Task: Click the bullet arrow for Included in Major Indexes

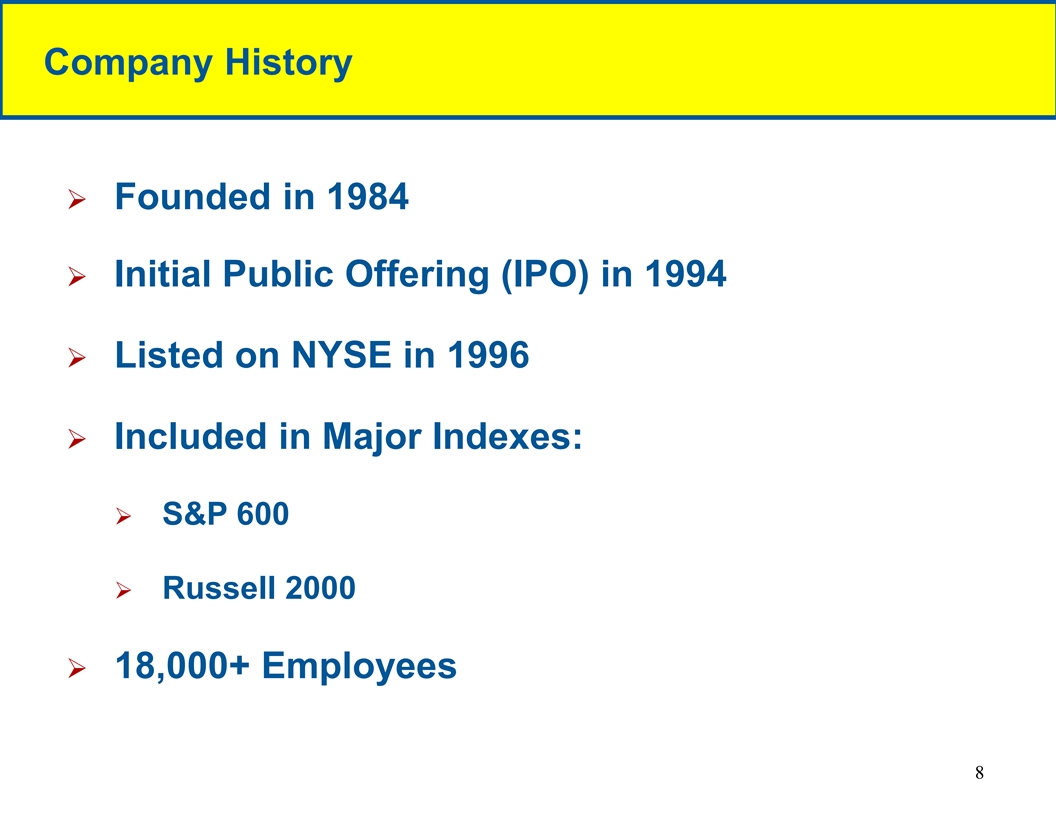Action: pos(73,439)
